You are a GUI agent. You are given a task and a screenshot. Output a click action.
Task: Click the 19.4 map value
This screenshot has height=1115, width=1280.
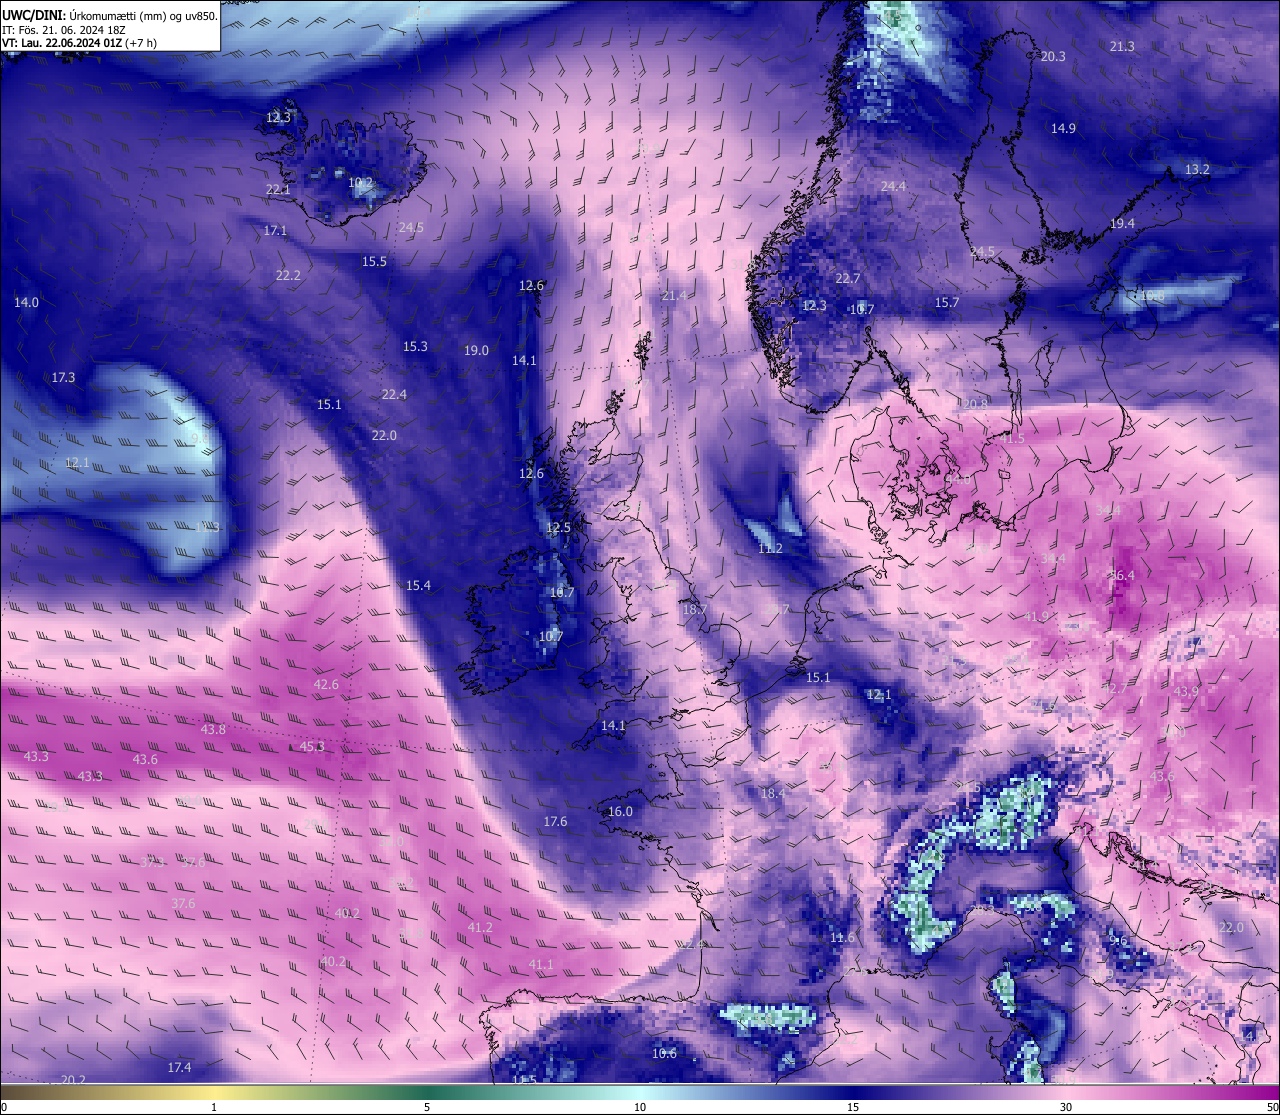point(1122,223)
